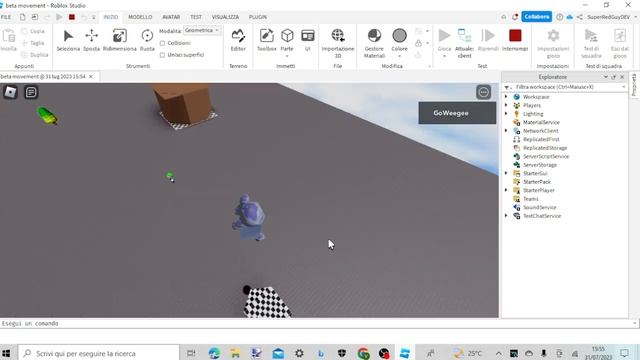Switch to the AVATAR tab
Viewport: 640px width, 360px height.
tap(171, 17)
